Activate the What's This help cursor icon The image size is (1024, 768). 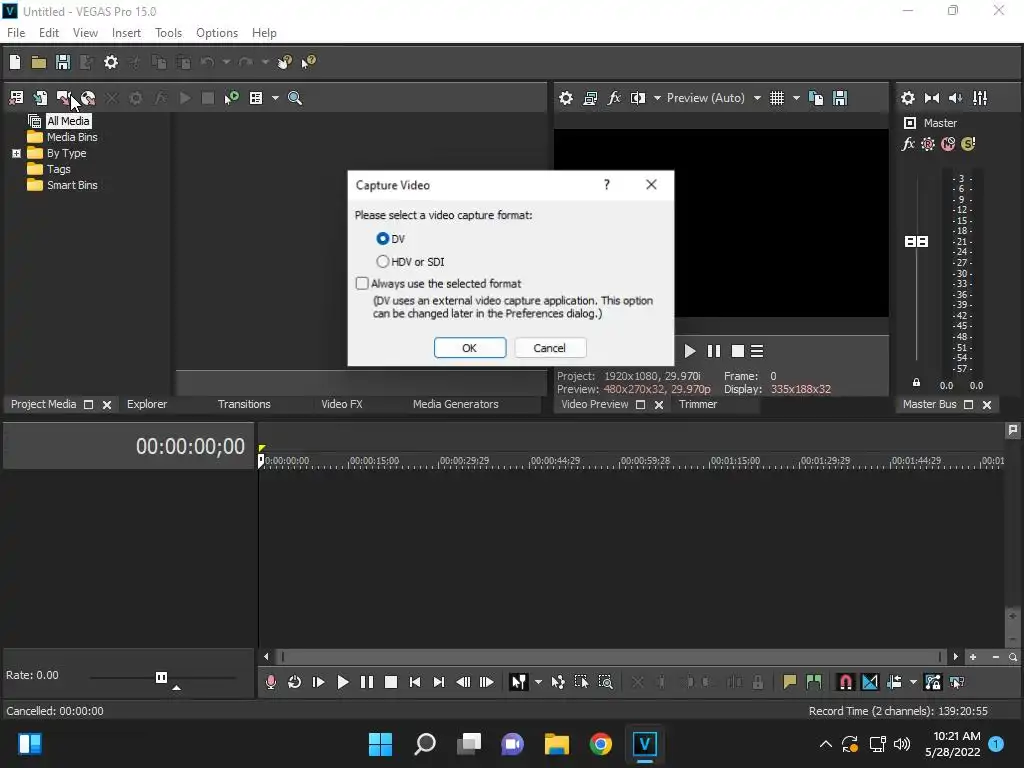pyautogui.click(x=308, y=62)
